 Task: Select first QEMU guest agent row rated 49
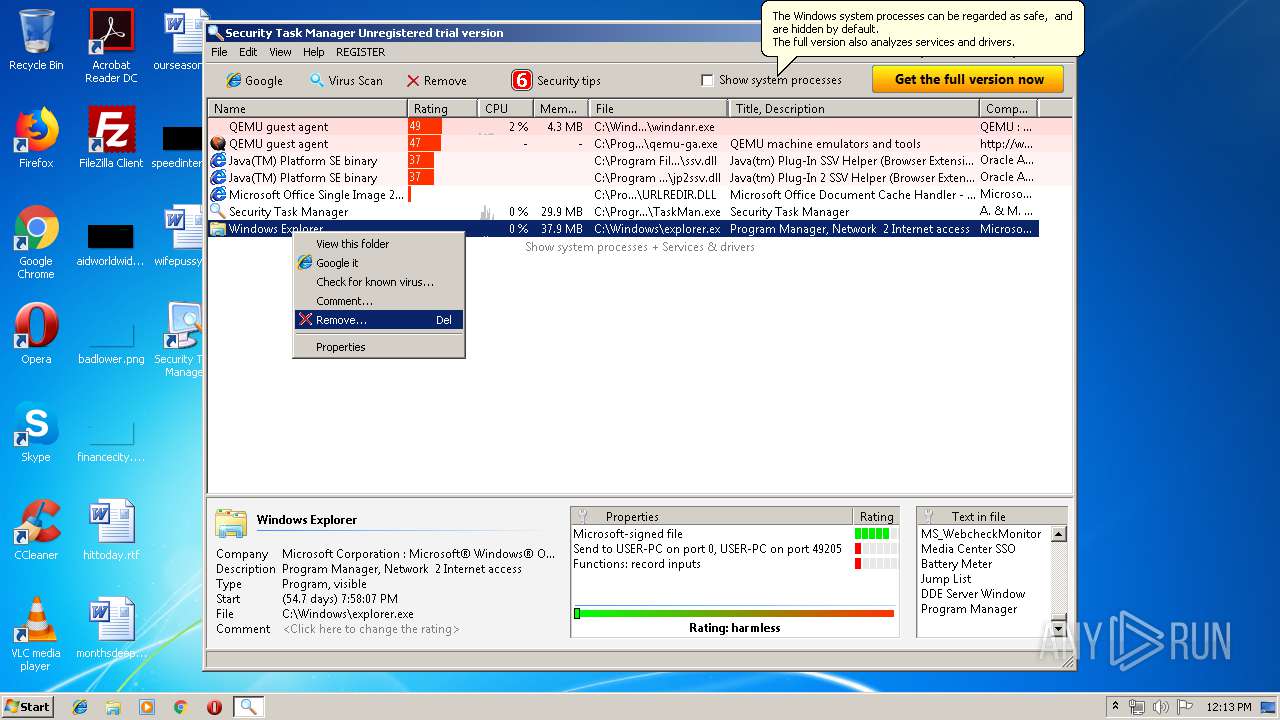(623, 127)
